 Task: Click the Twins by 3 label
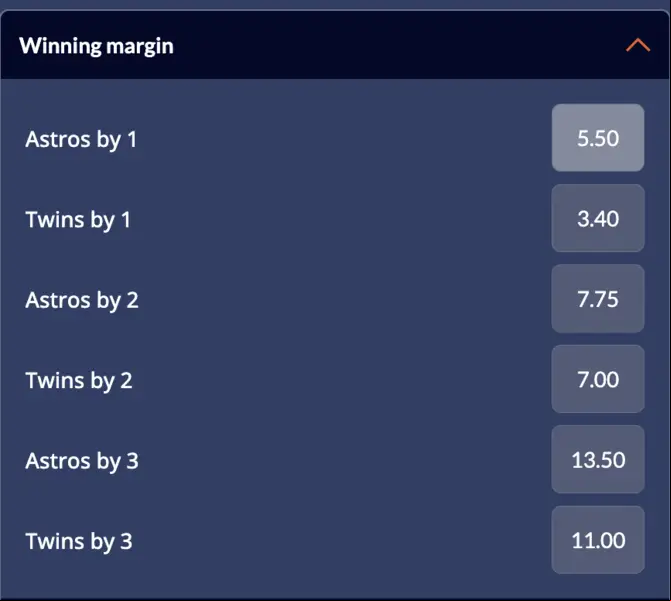click(x=79, y=542)
